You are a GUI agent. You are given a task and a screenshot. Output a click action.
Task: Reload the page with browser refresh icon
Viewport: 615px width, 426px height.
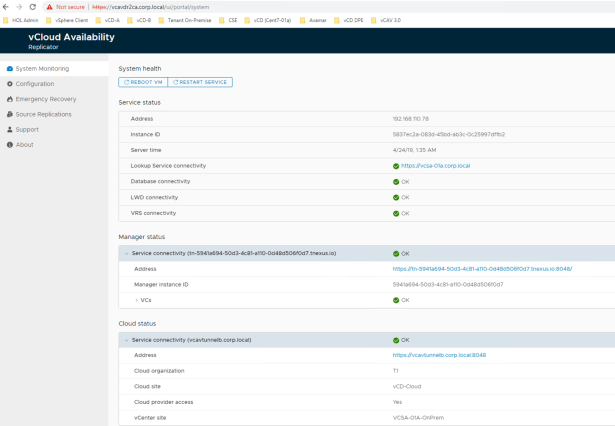pos(33,6)
